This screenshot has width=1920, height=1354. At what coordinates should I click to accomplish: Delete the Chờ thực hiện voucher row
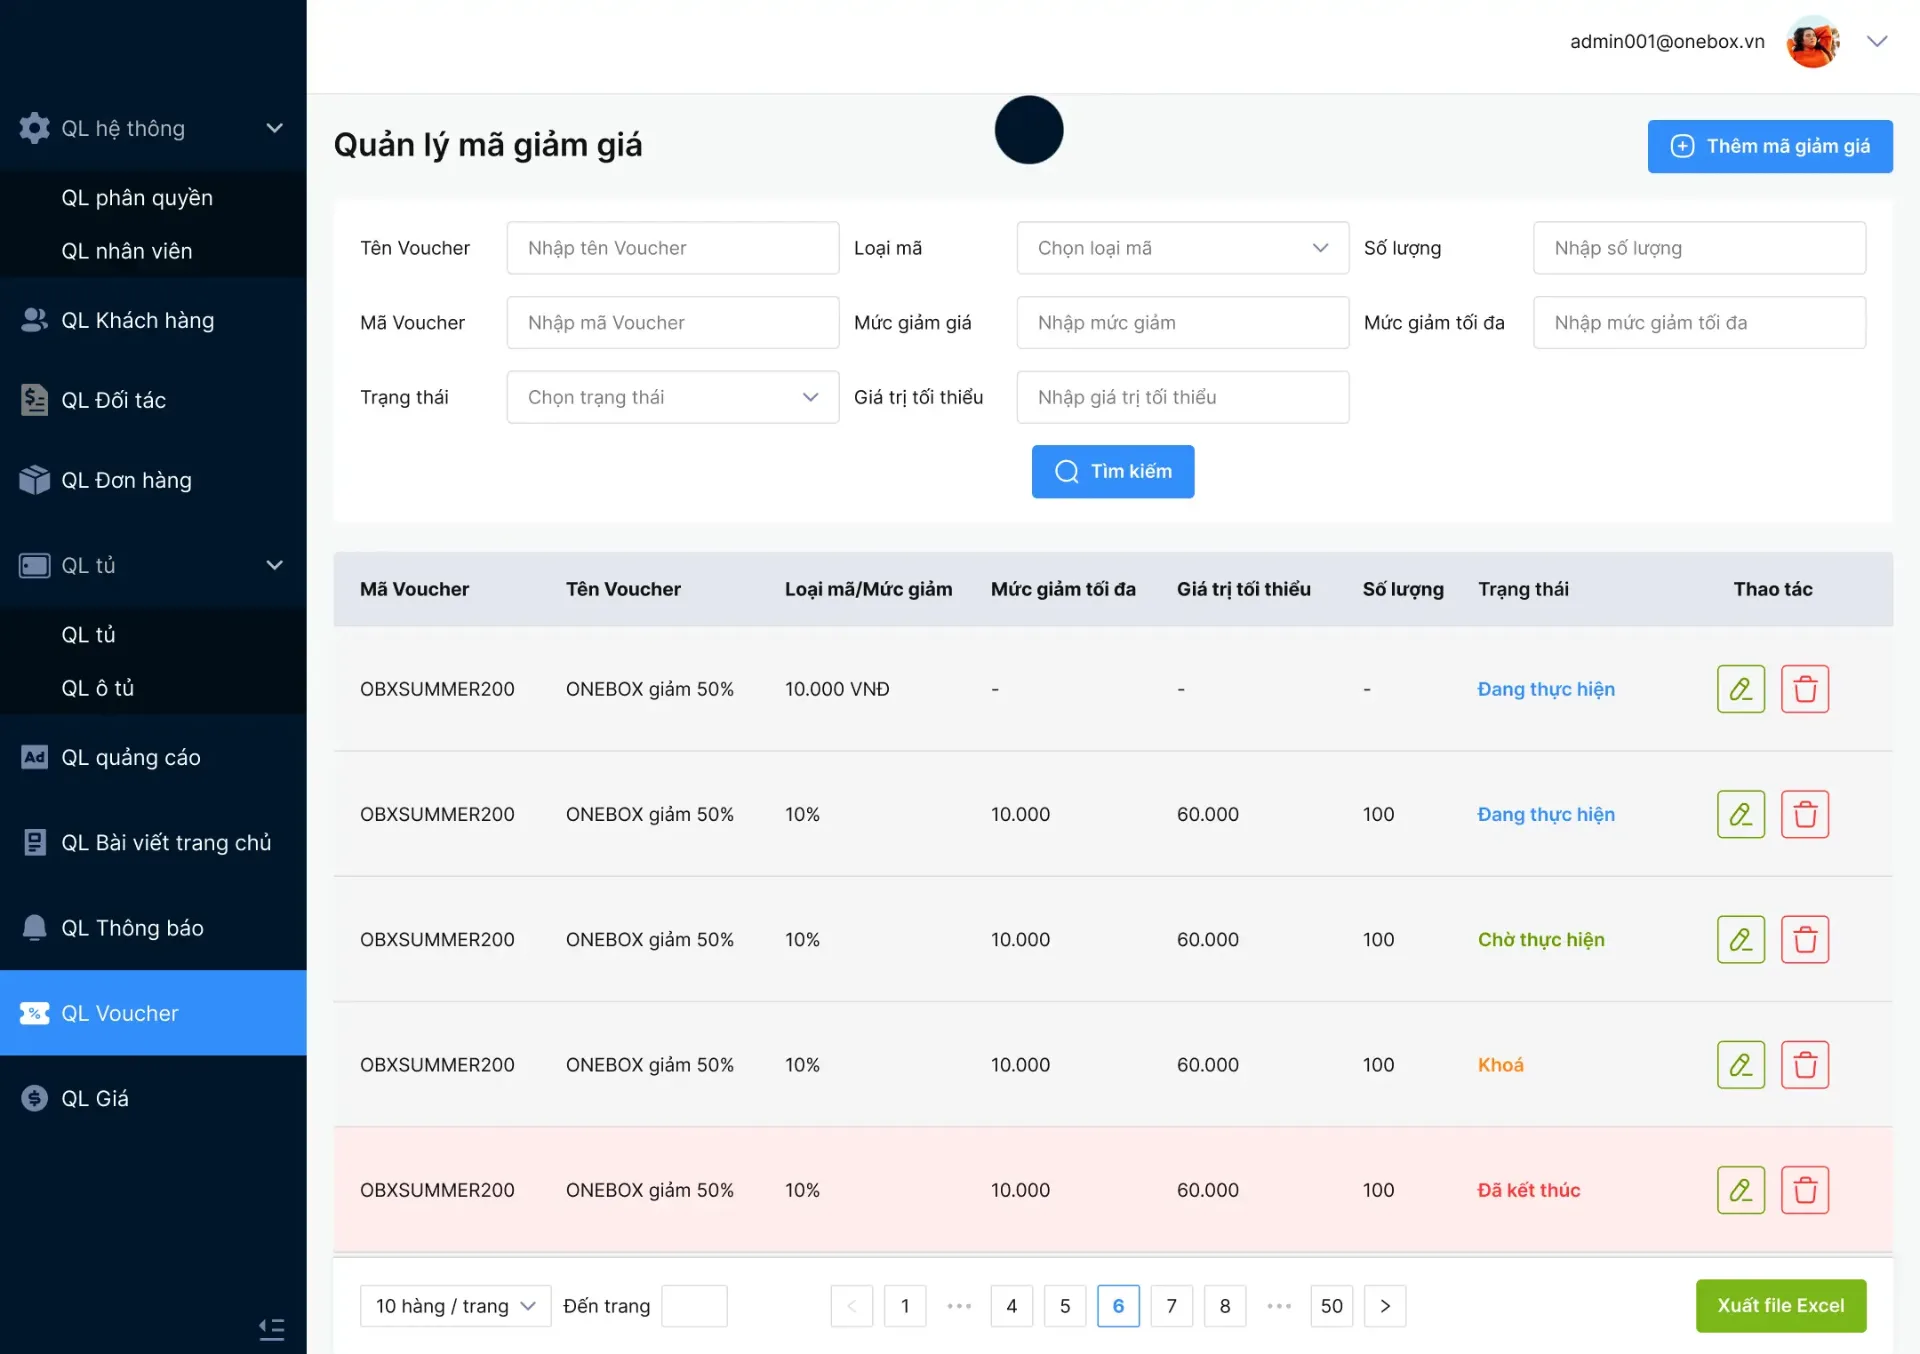coord(1804,939)
